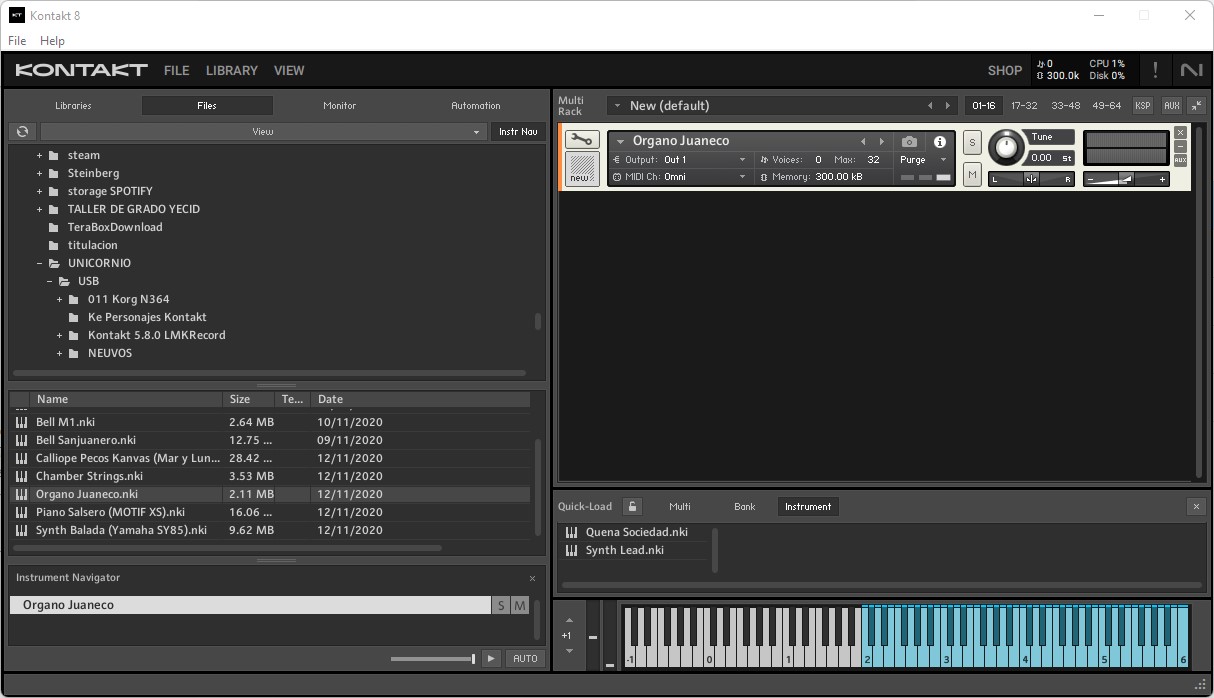Select Quena Sociedad.nki in Quick-Load
1214x698 pixels.
(637, 532)
